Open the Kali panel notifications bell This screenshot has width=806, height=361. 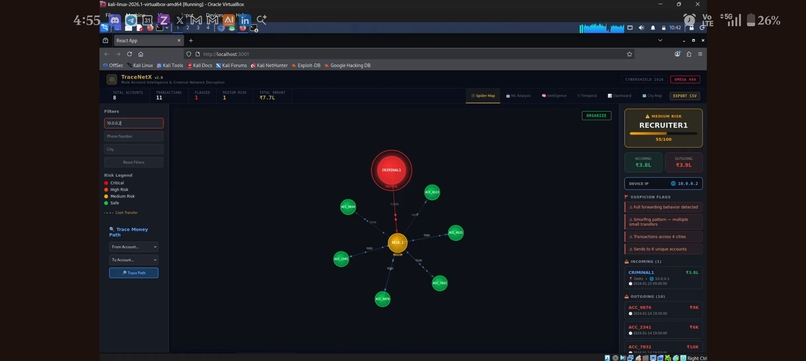tap(653, 28)
